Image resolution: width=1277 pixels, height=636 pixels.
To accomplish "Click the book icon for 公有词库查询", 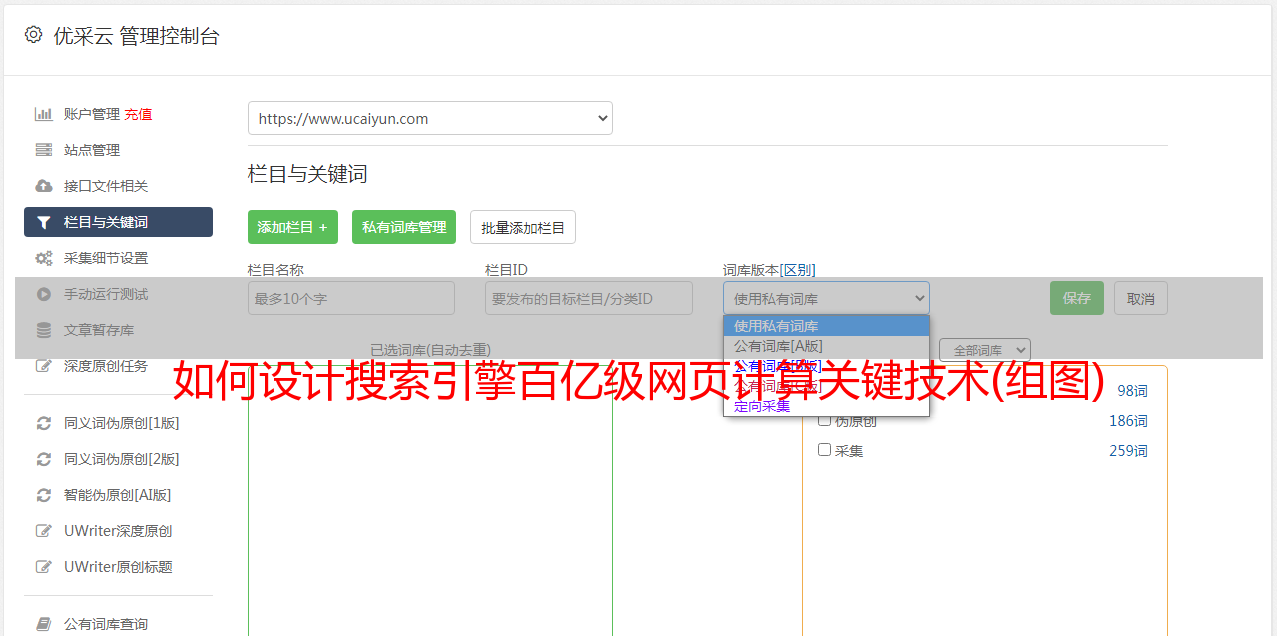I will (43, 624).
